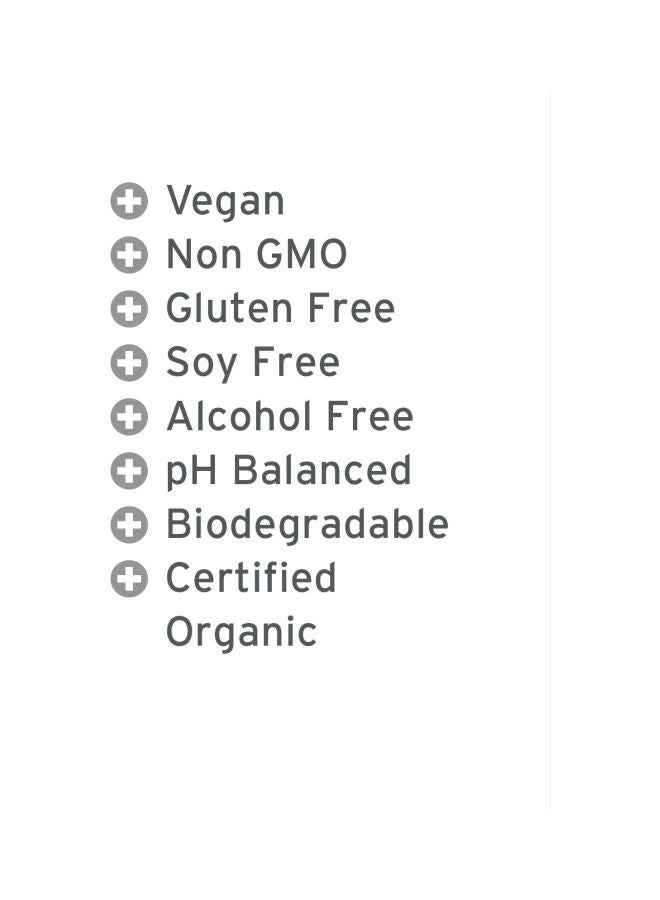The image size is (660, 900).
Task: Select the Vegan label text
Action: pos(225,202)
